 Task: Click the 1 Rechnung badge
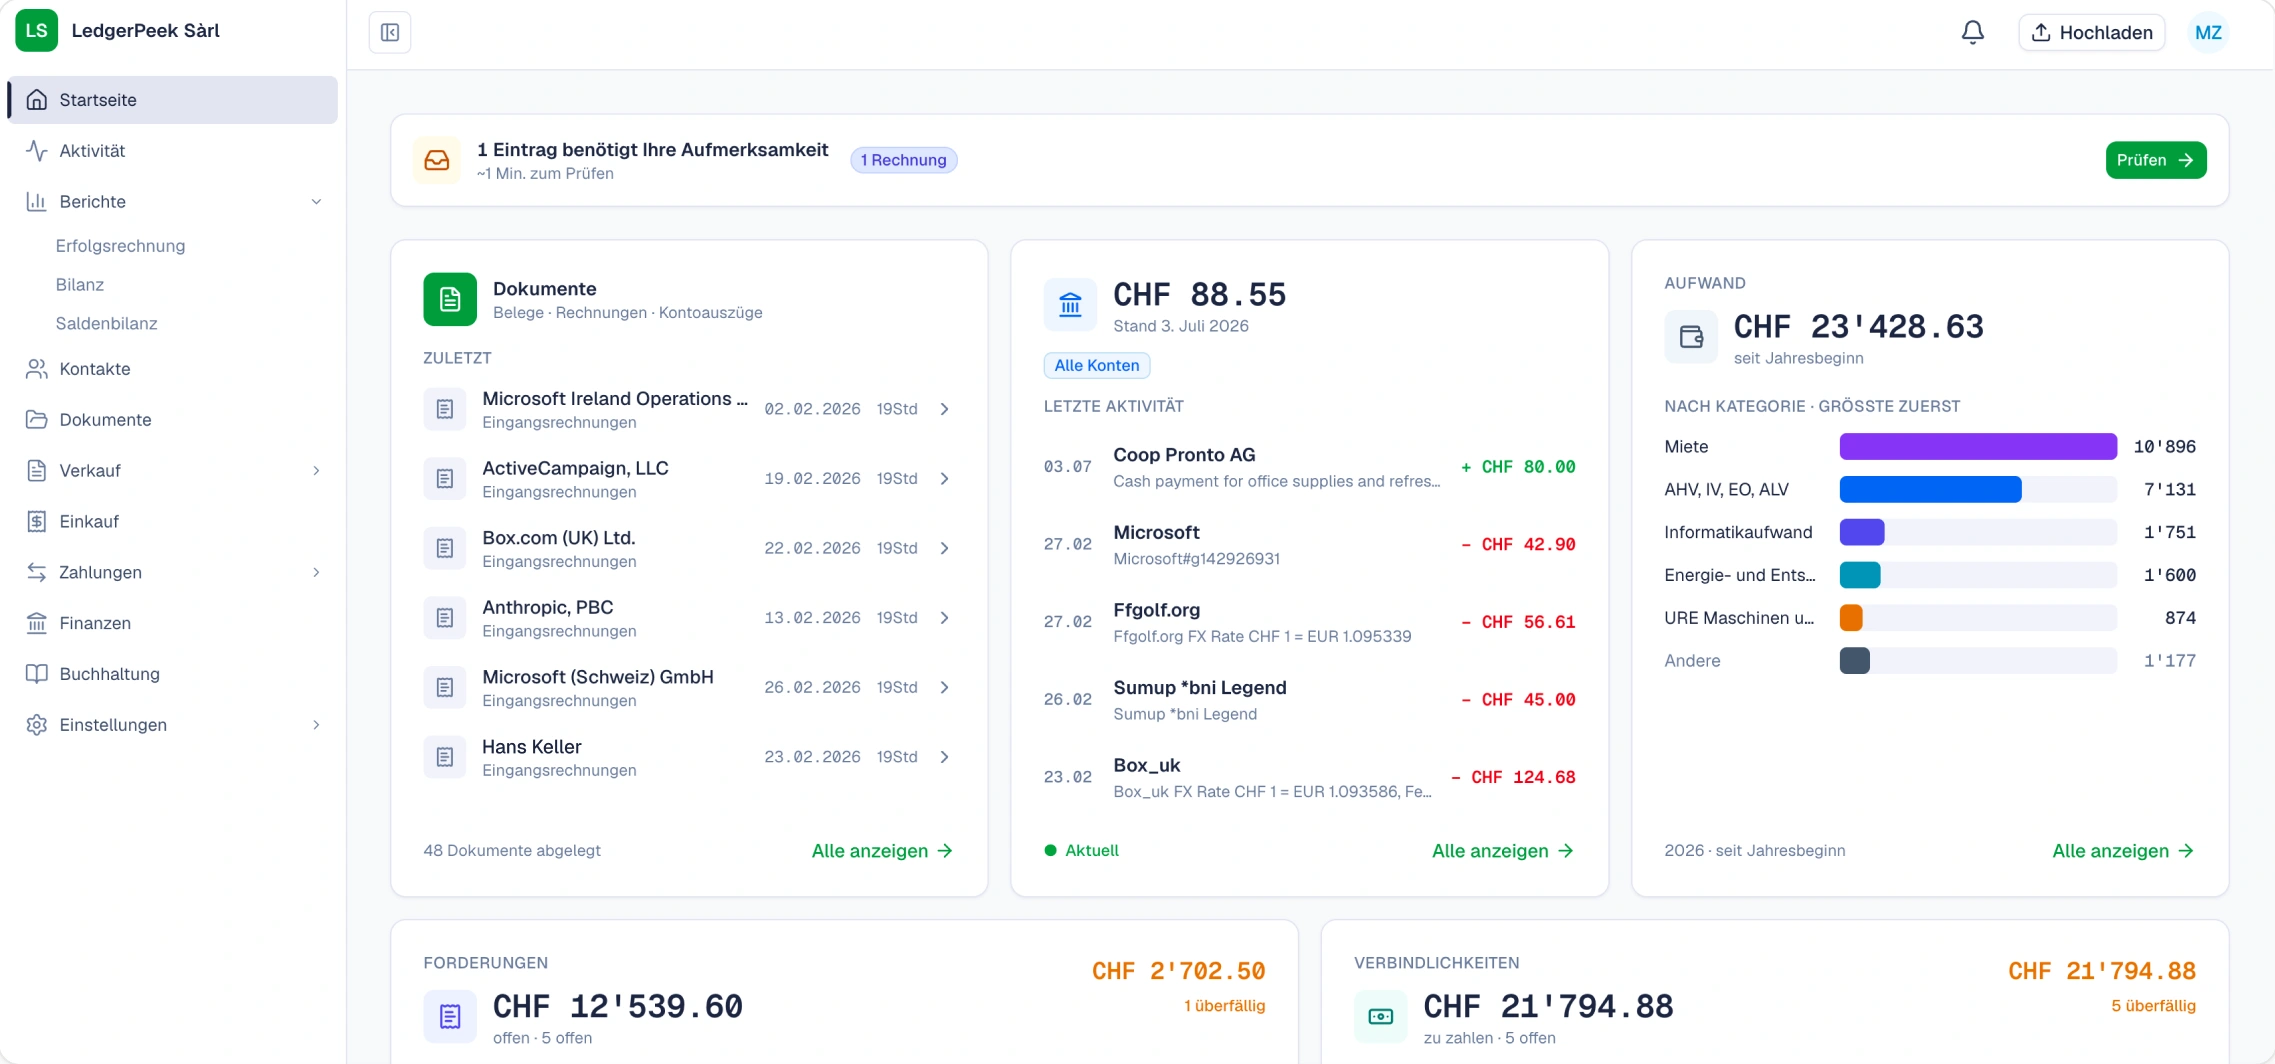point(903,161)
